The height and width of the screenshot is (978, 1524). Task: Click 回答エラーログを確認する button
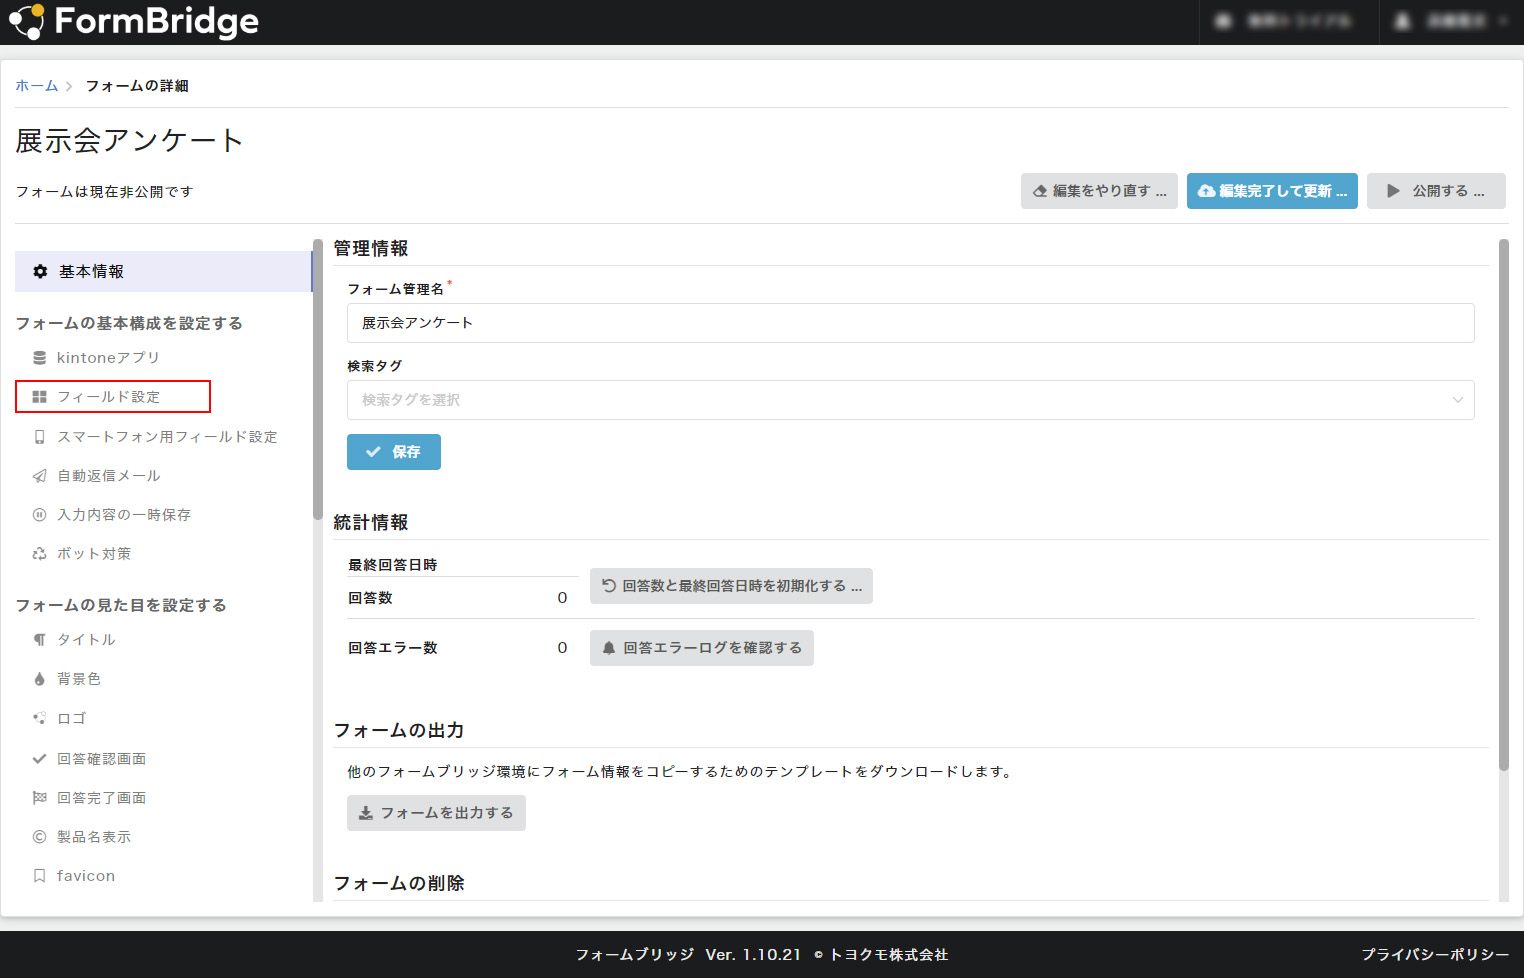[702, 648]
